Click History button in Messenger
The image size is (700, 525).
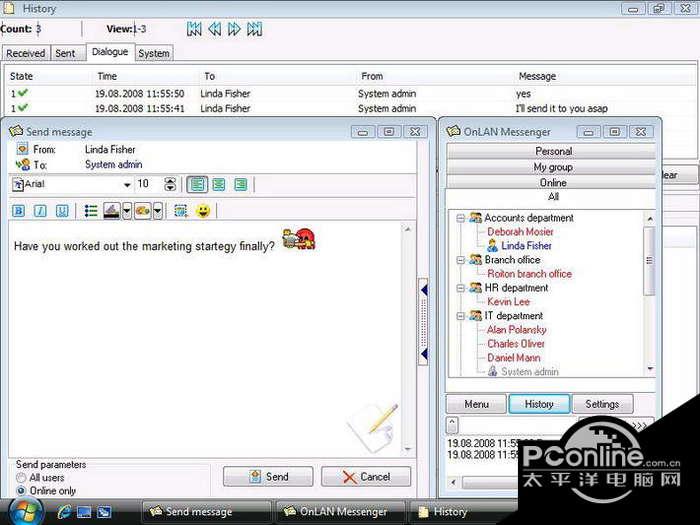(539, 404)
